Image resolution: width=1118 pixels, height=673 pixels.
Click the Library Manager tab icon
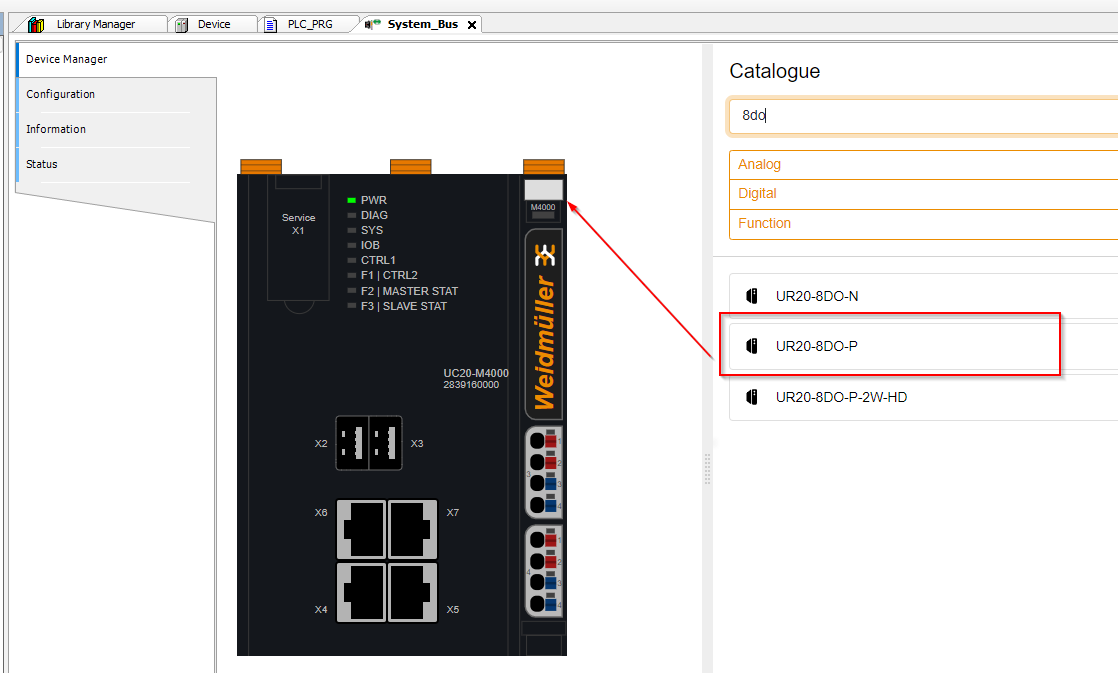[36, 25]
